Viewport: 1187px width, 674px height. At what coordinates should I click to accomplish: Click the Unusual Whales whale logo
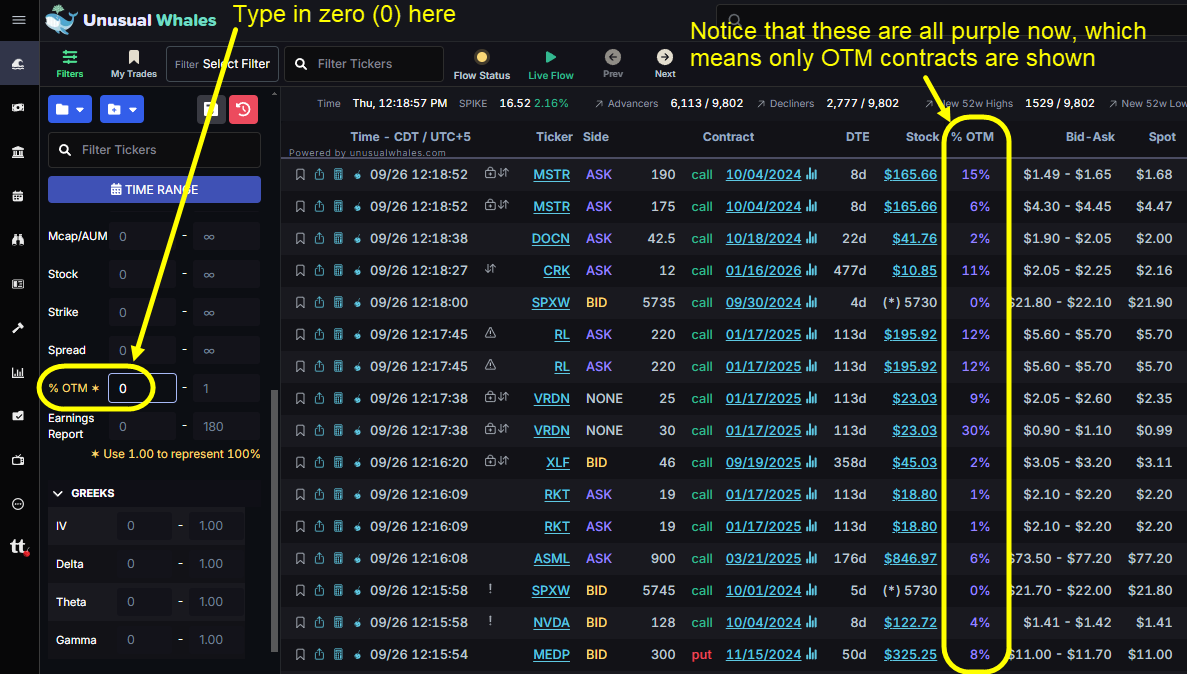(61, 20)
